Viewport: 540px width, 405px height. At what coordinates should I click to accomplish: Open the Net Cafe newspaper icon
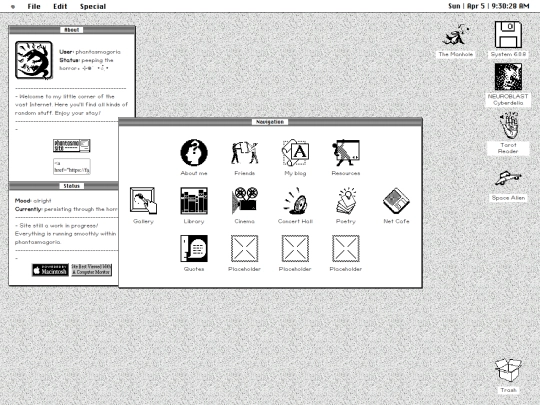396,201
